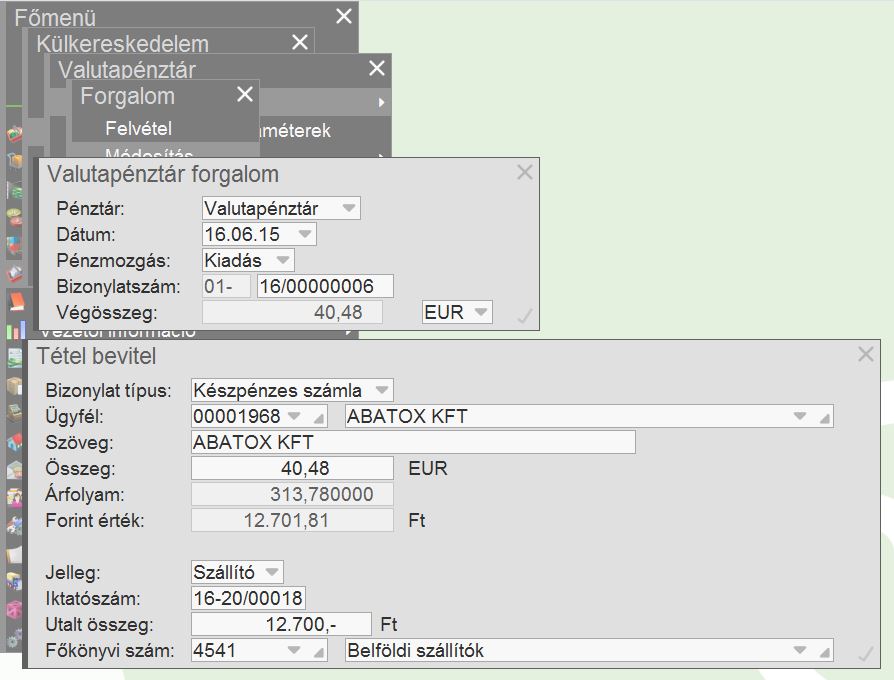Confirm Tétel bevitel with the checkmark
The image size is (894, 680).
(865, 653)
